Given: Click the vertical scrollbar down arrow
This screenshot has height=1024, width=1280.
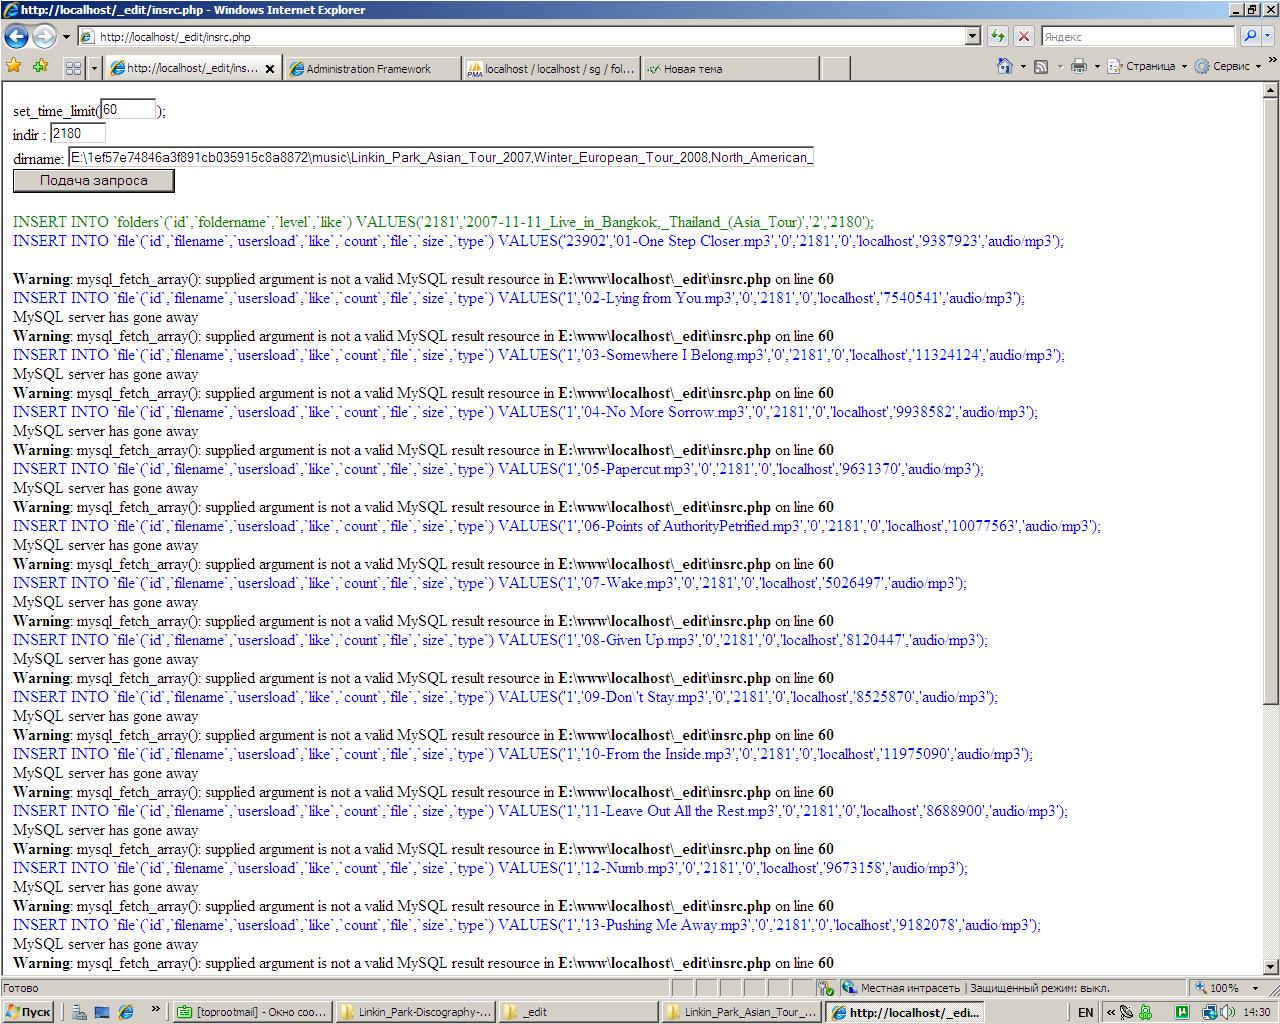Looking at the screenshot, I should click(x=1271, y=967).
